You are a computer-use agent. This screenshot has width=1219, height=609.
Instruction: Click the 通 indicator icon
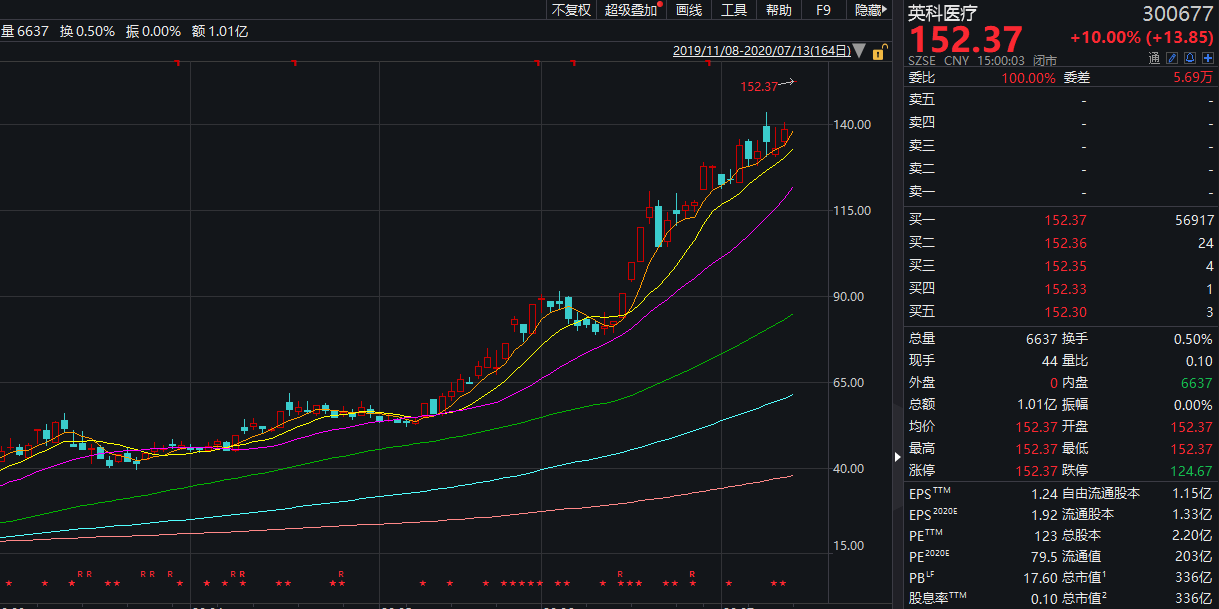pos(1154,59)
